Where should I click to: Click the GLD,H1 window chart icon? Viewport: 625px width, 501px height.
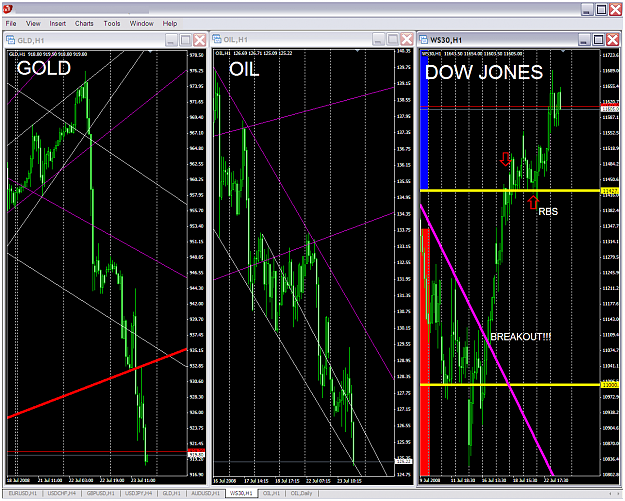coord(11,40)
